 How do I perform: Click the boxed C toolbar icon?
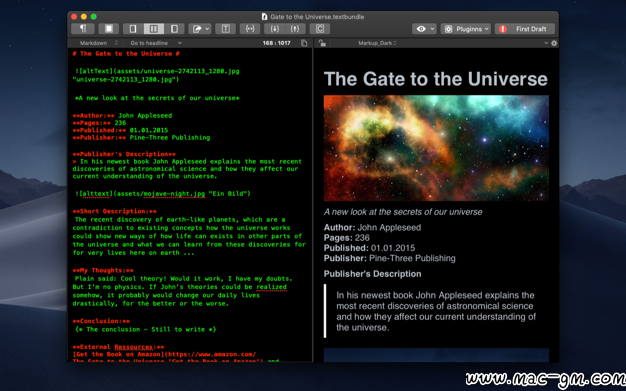pos(320,29)
